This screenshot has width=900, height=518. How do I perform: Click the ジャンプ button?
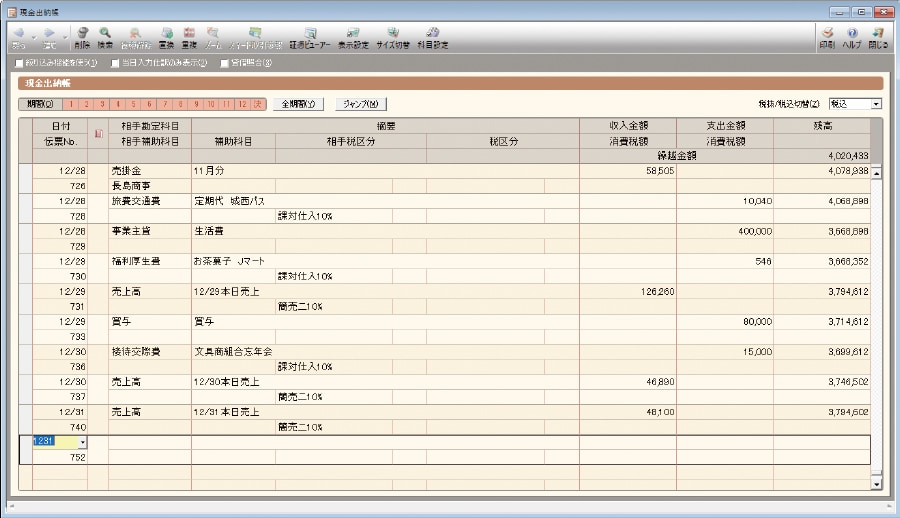click(360, 103)
